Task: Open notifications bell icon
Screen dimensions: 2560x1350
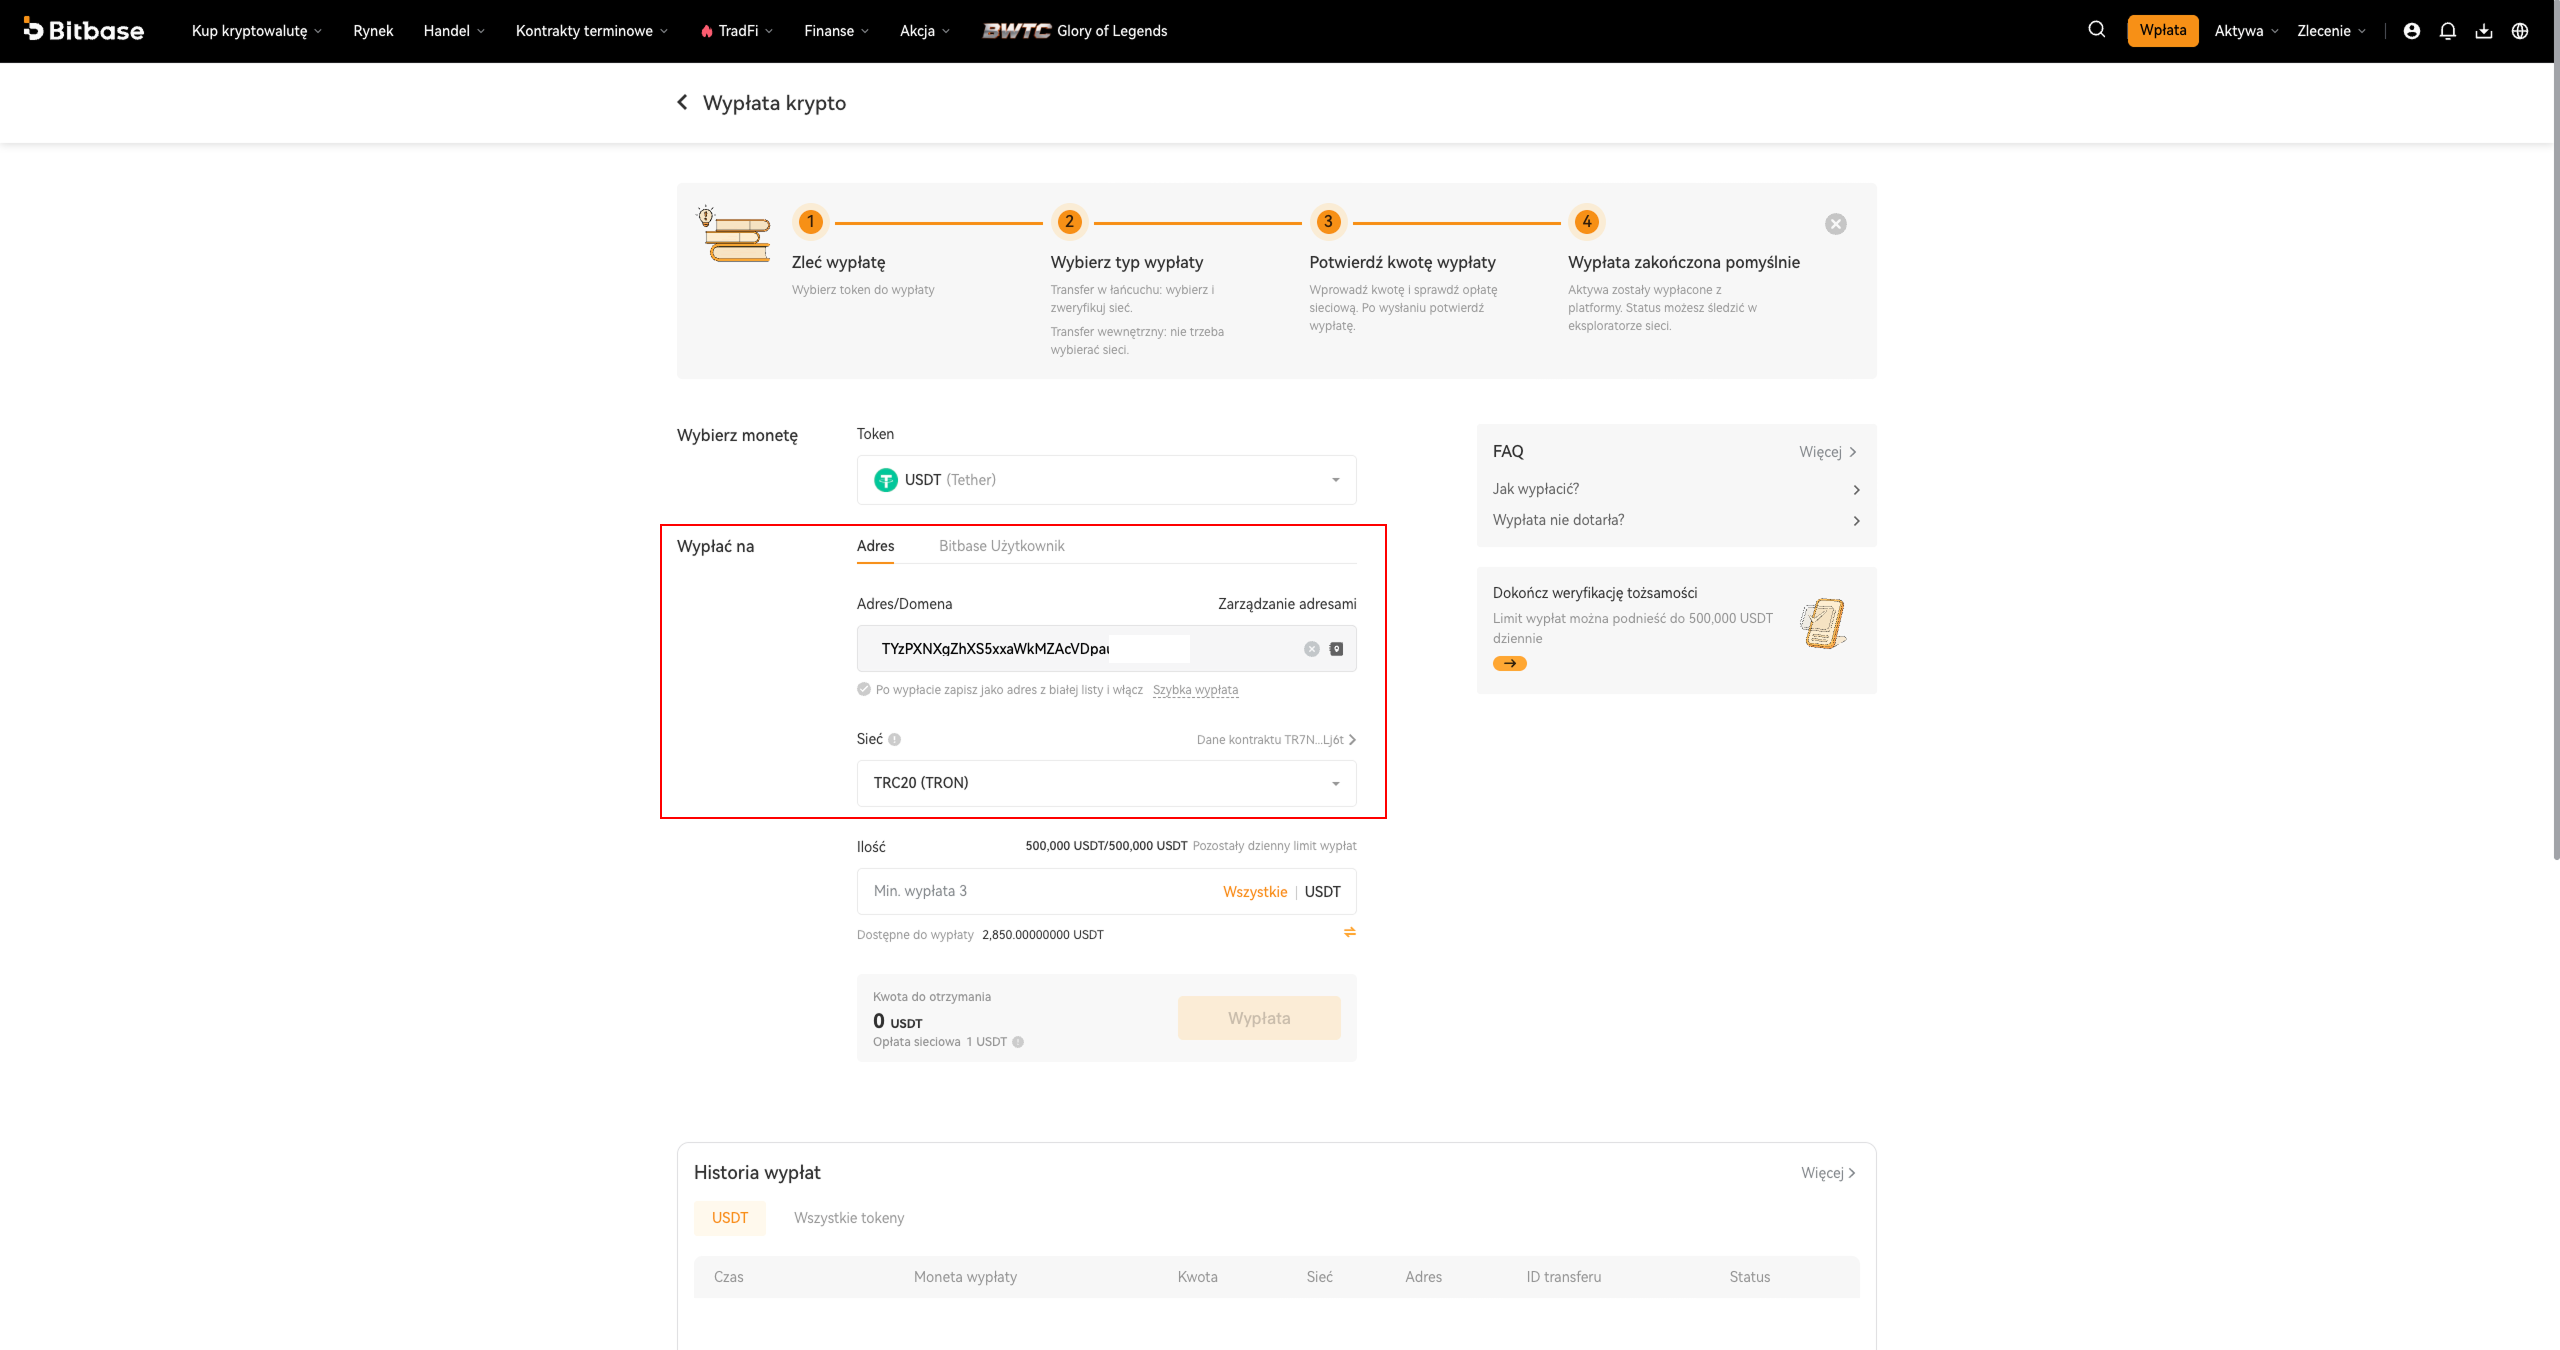Action: point(2447,31)
